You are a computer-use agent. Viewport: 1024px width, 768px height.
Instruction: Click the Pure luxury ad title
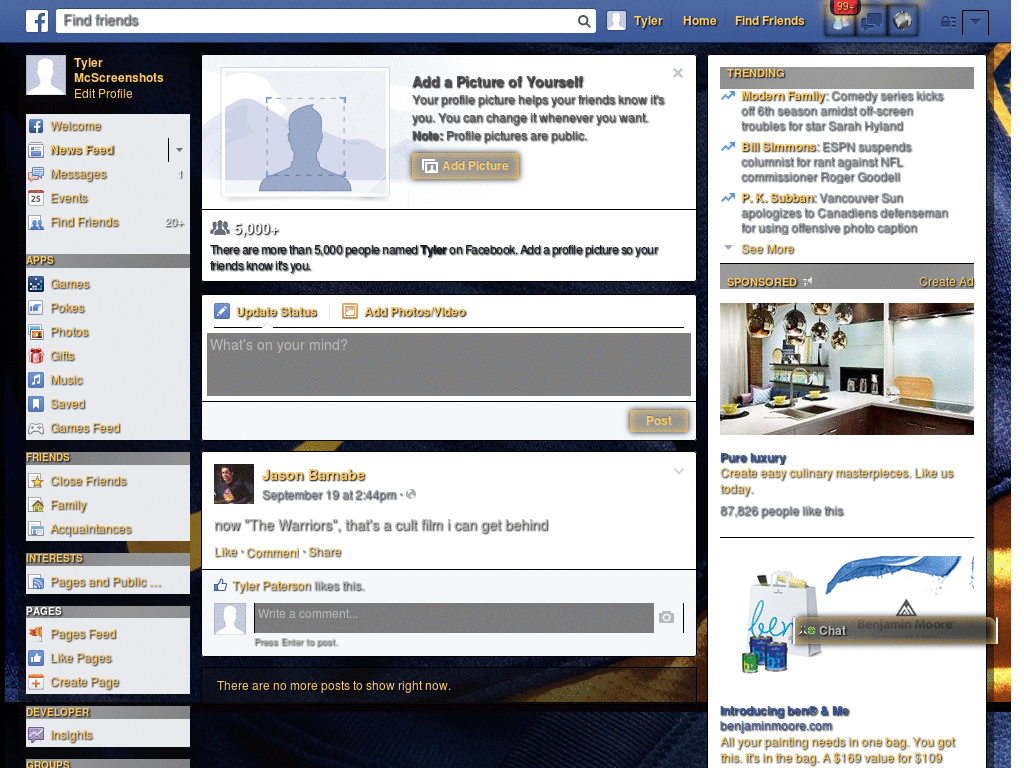[753, 458]
